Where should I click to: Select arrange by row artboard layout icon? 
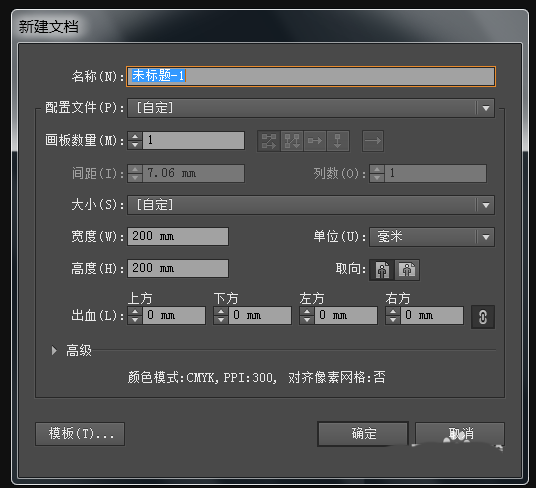pyautogui.click(x=315, y=140)
